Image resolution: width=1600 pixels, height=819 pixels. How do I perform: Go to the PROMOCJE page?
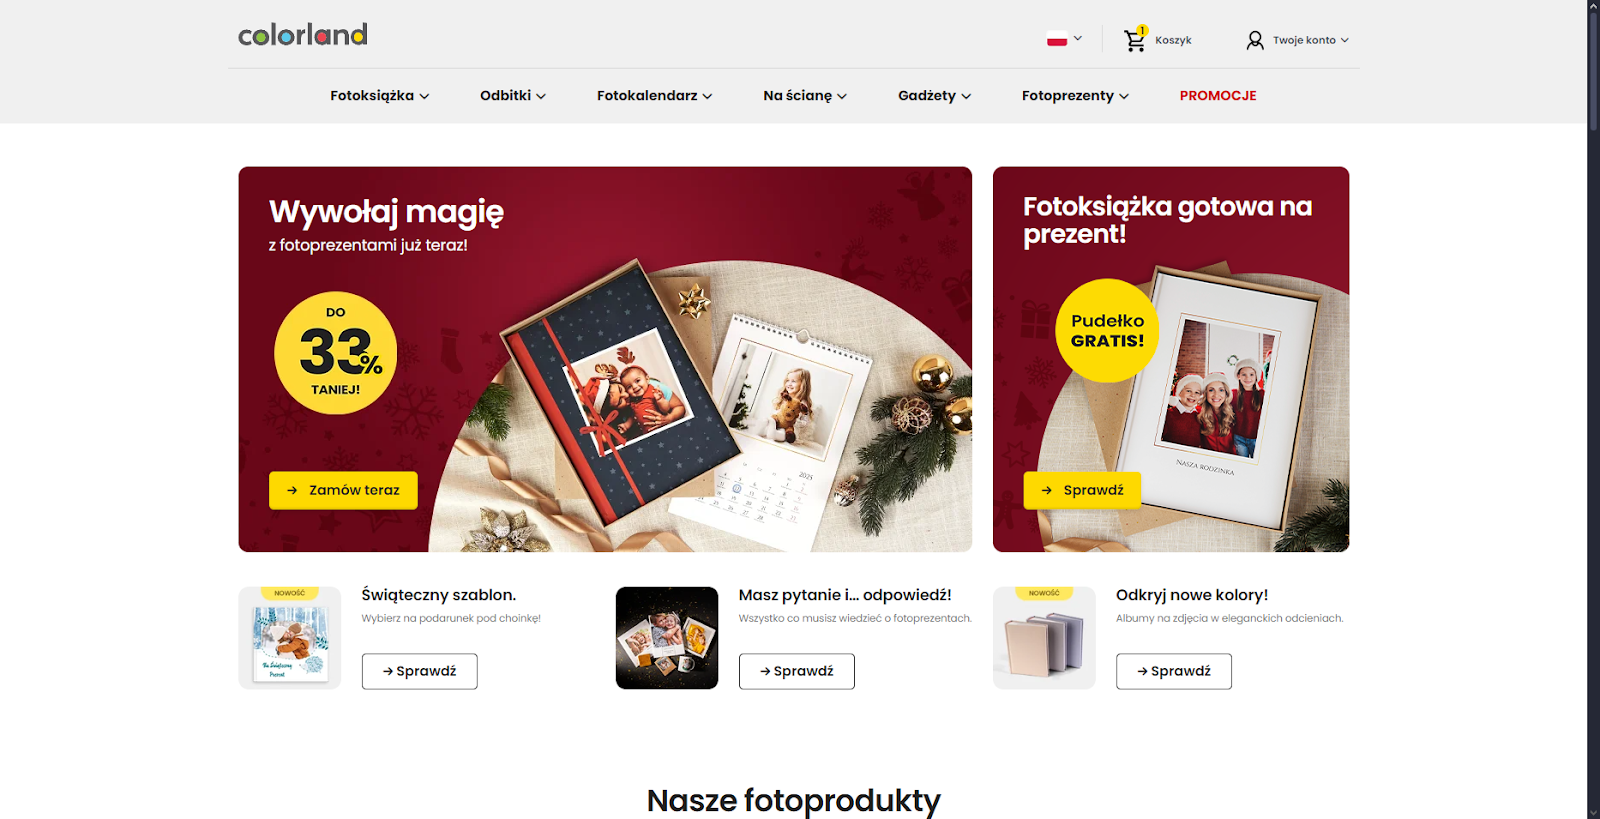coord(1218,96)
